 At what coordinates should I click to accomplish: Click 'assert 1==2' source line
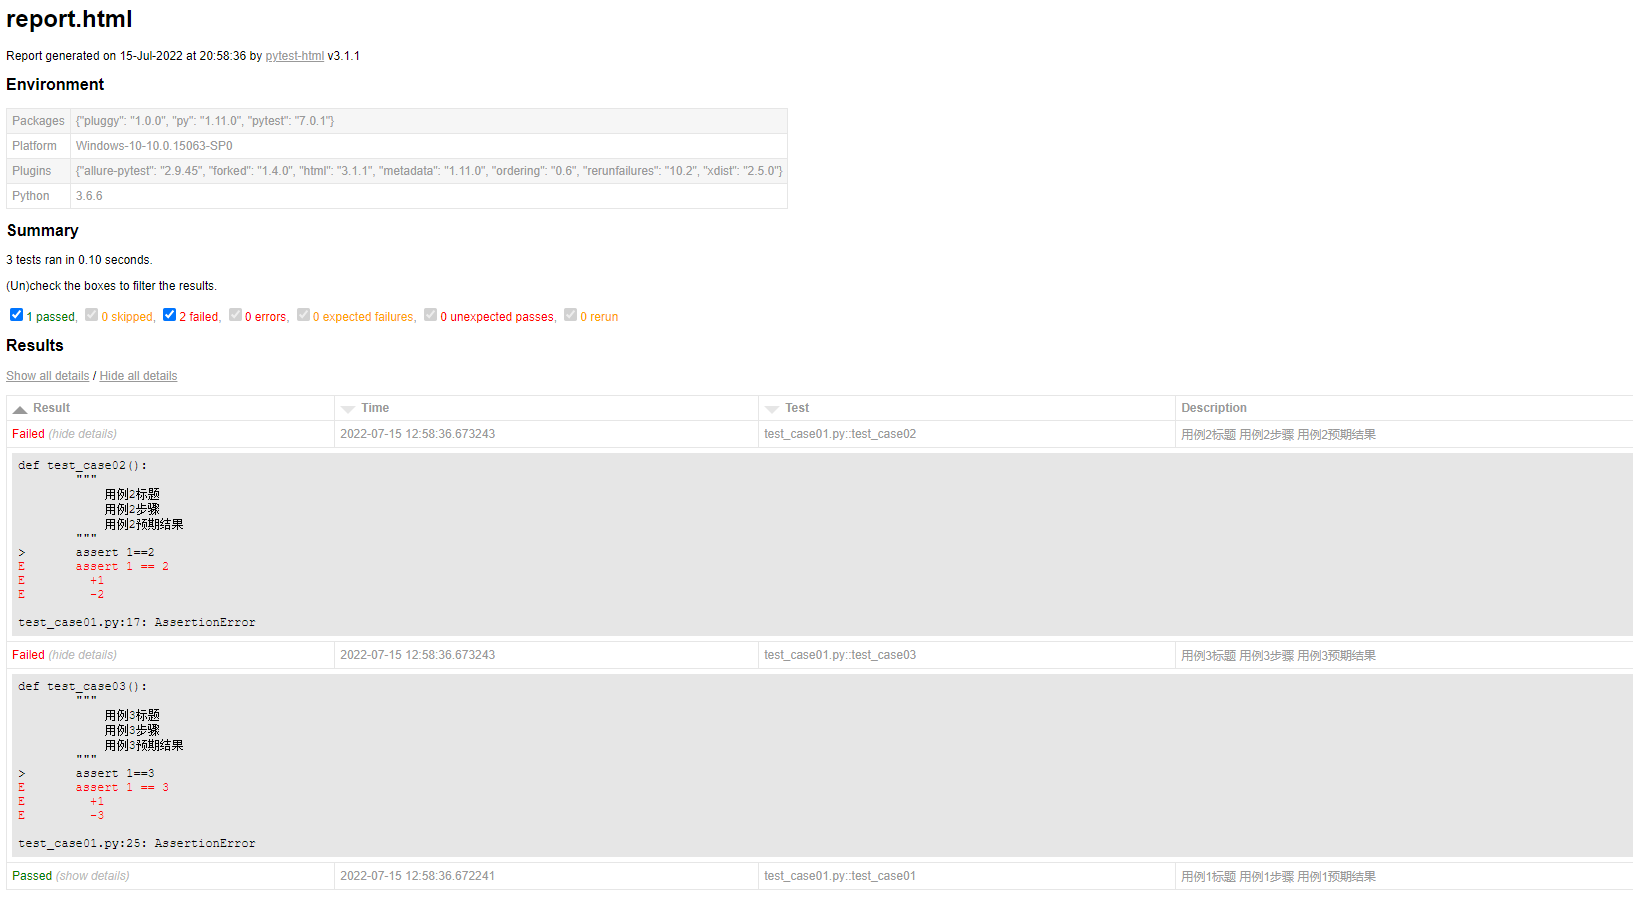click(115, 552)
